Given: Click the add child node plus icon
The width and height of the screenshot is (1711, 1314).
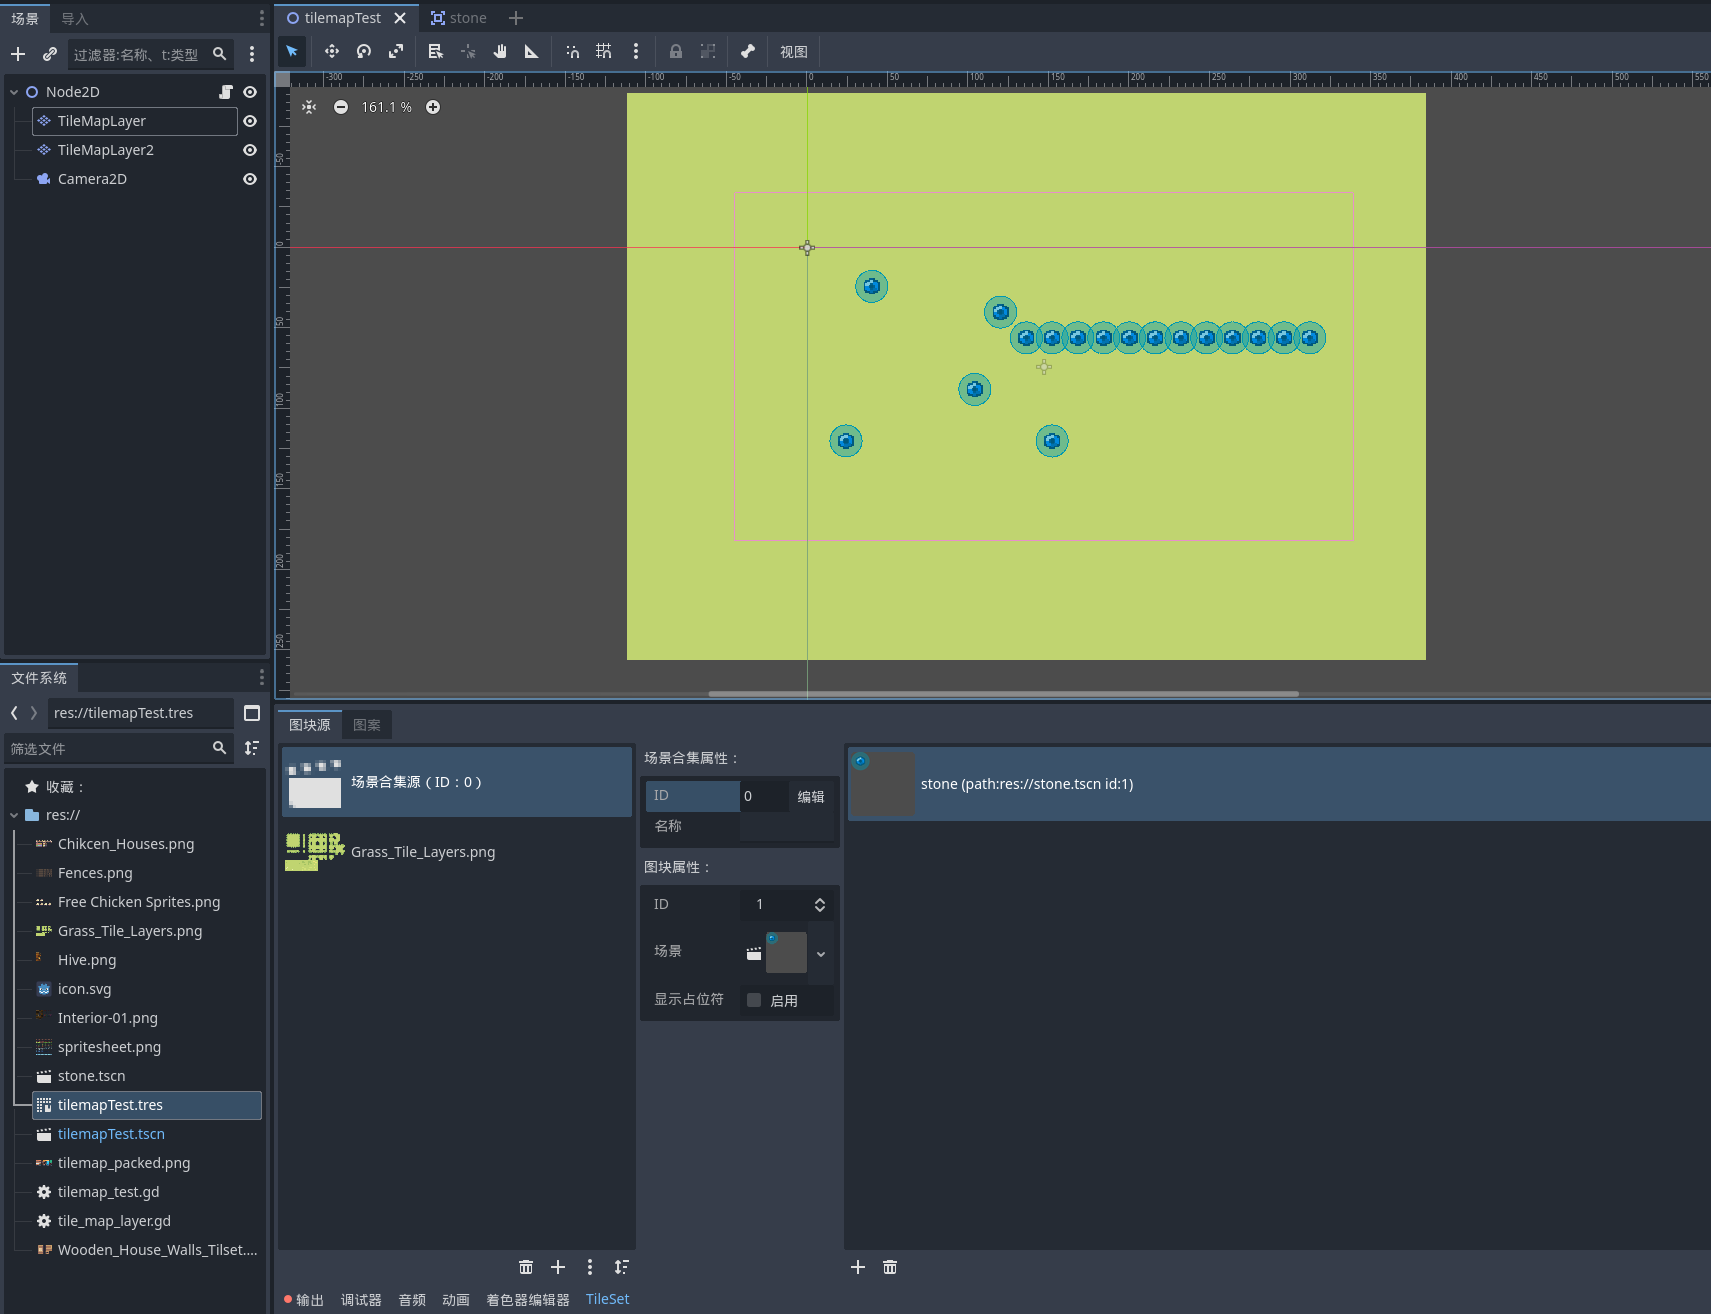Looking at the screenshot, I should [18, 54].
